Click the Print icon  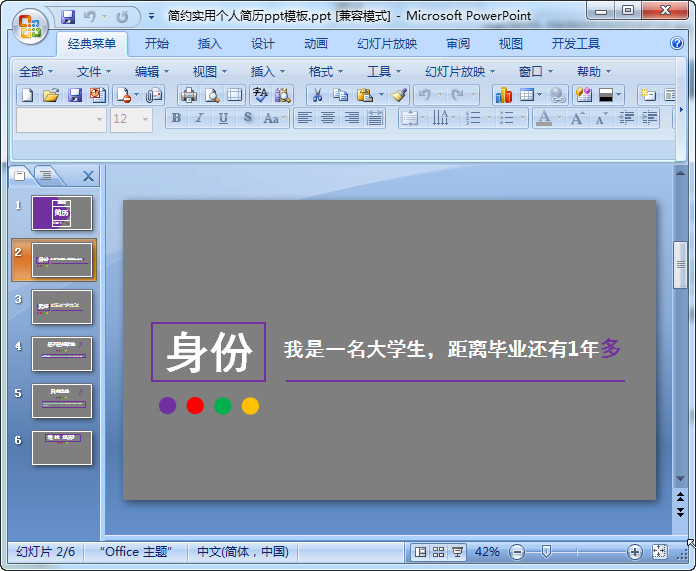[x=189, y=95]
